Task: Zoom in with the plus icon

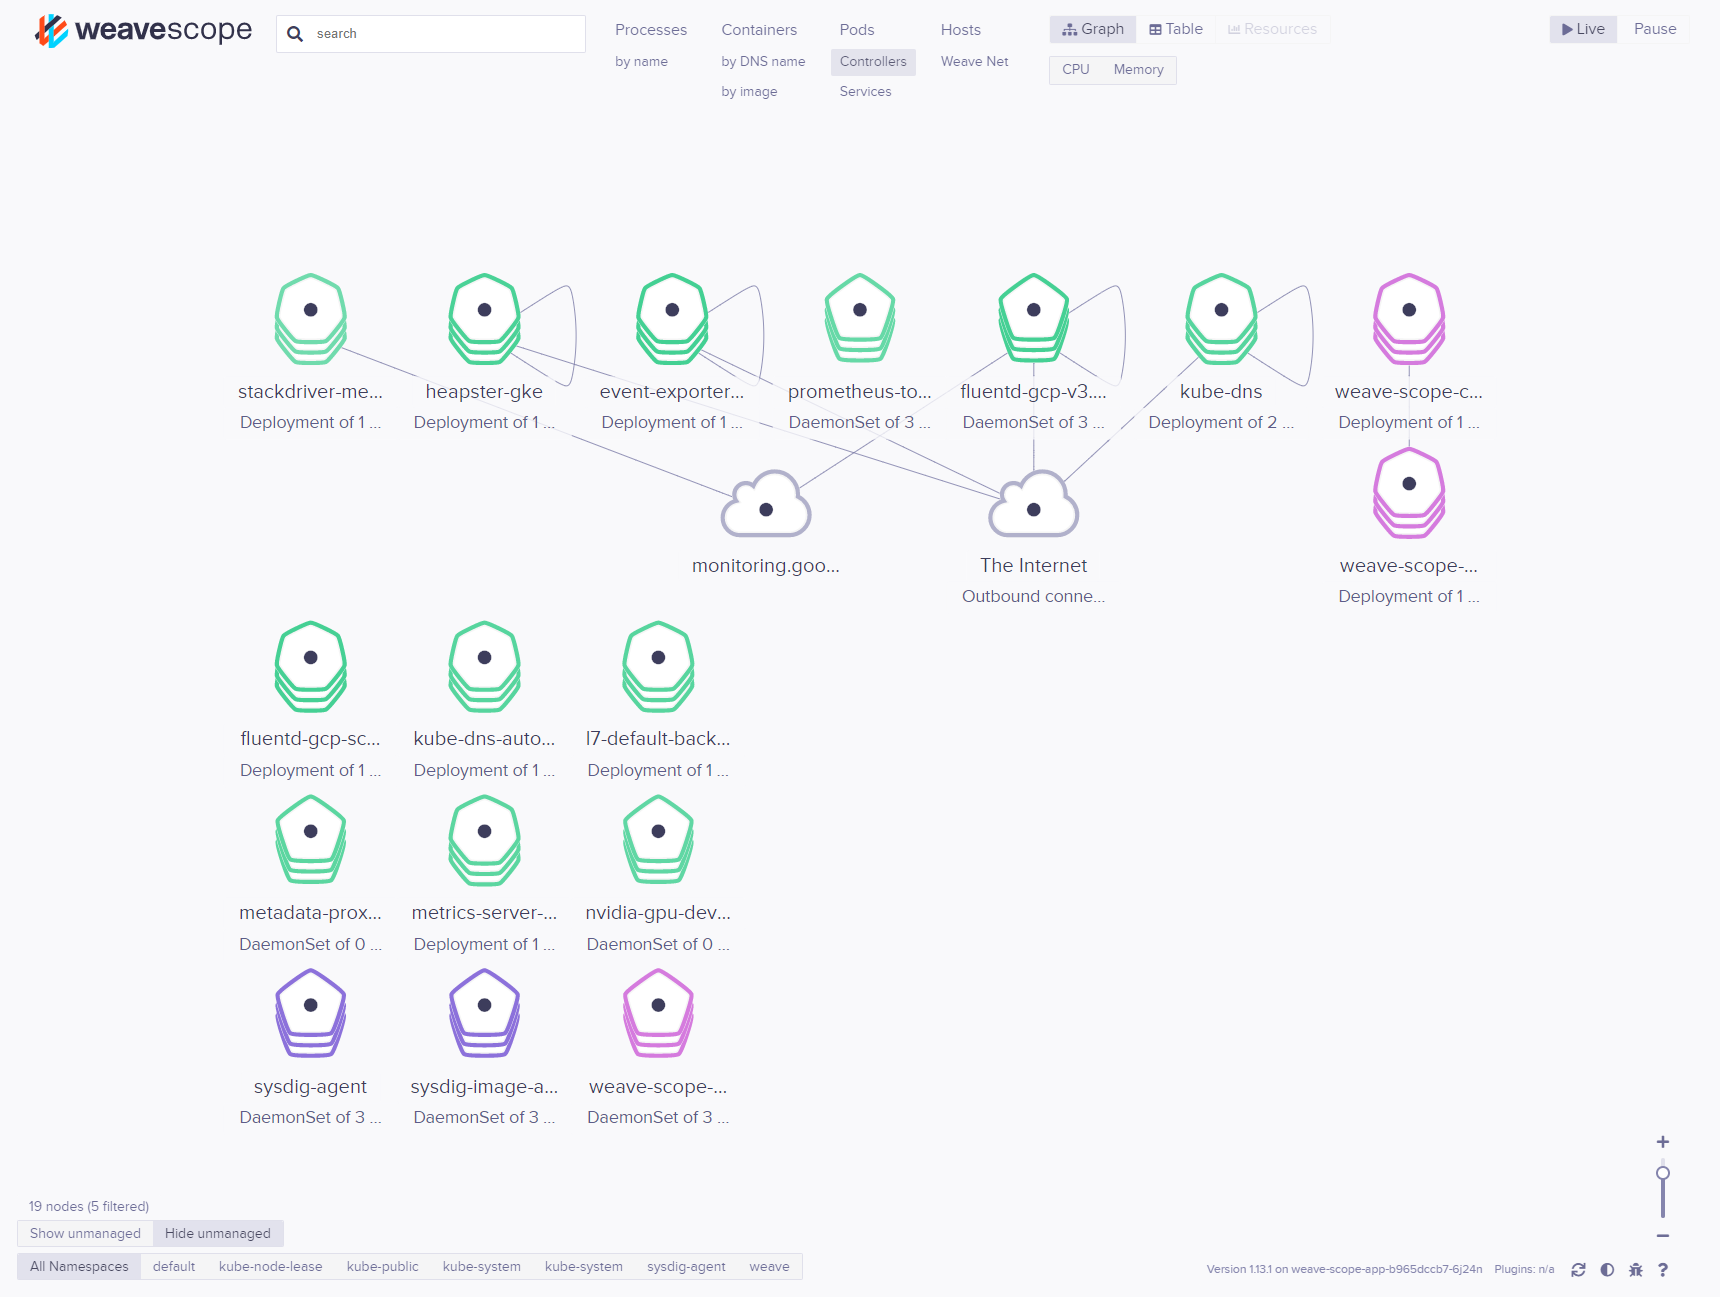Action: click(x=1662, y=1142)
